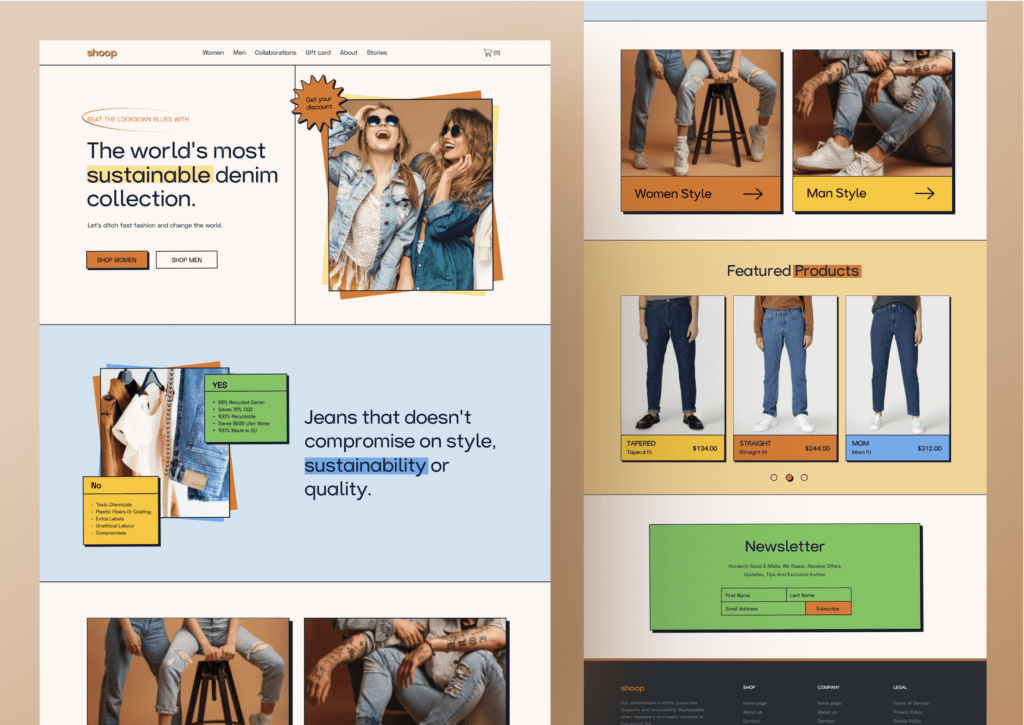
Task: Open the STRAIGHT jeans product image
Action: pyautogui.click(x=785, y=366)
